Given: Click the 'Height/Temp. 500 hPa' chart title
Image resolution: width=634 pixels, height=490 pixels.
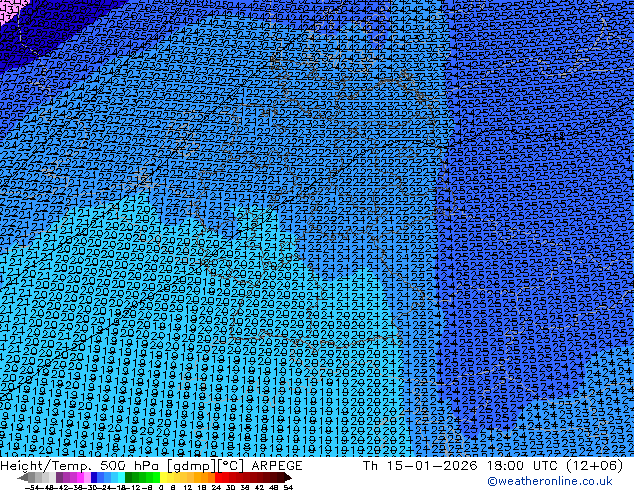Looking at the screenshot, I should pyautogui.click(x=80, y=466).
